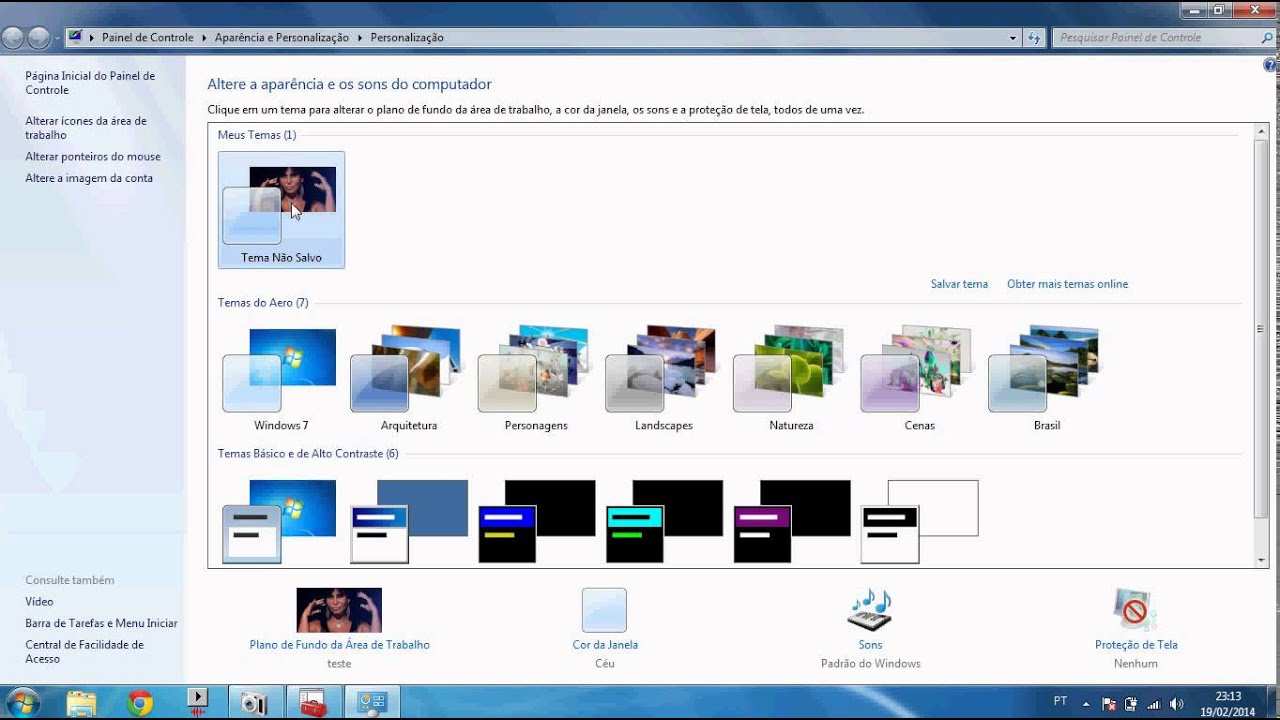Screen dimensions: 1280x720
Task: Refresh the Control Panel address bar
Action: click(1034, 38)
